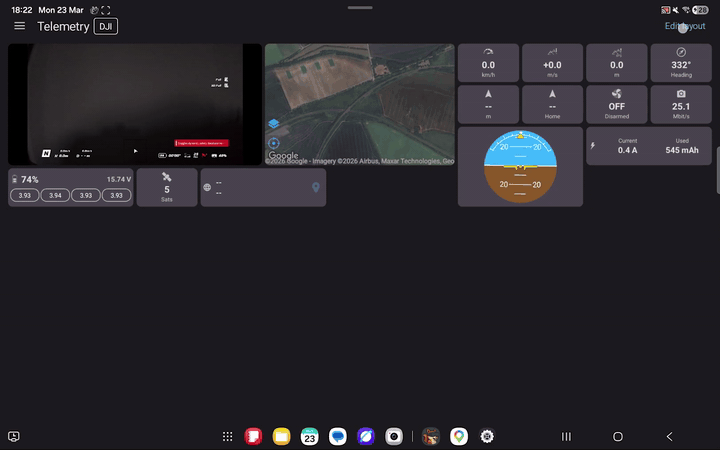This screenshot has height=450, width=720.
Task: Open the drone video feed
Action: 135,104
